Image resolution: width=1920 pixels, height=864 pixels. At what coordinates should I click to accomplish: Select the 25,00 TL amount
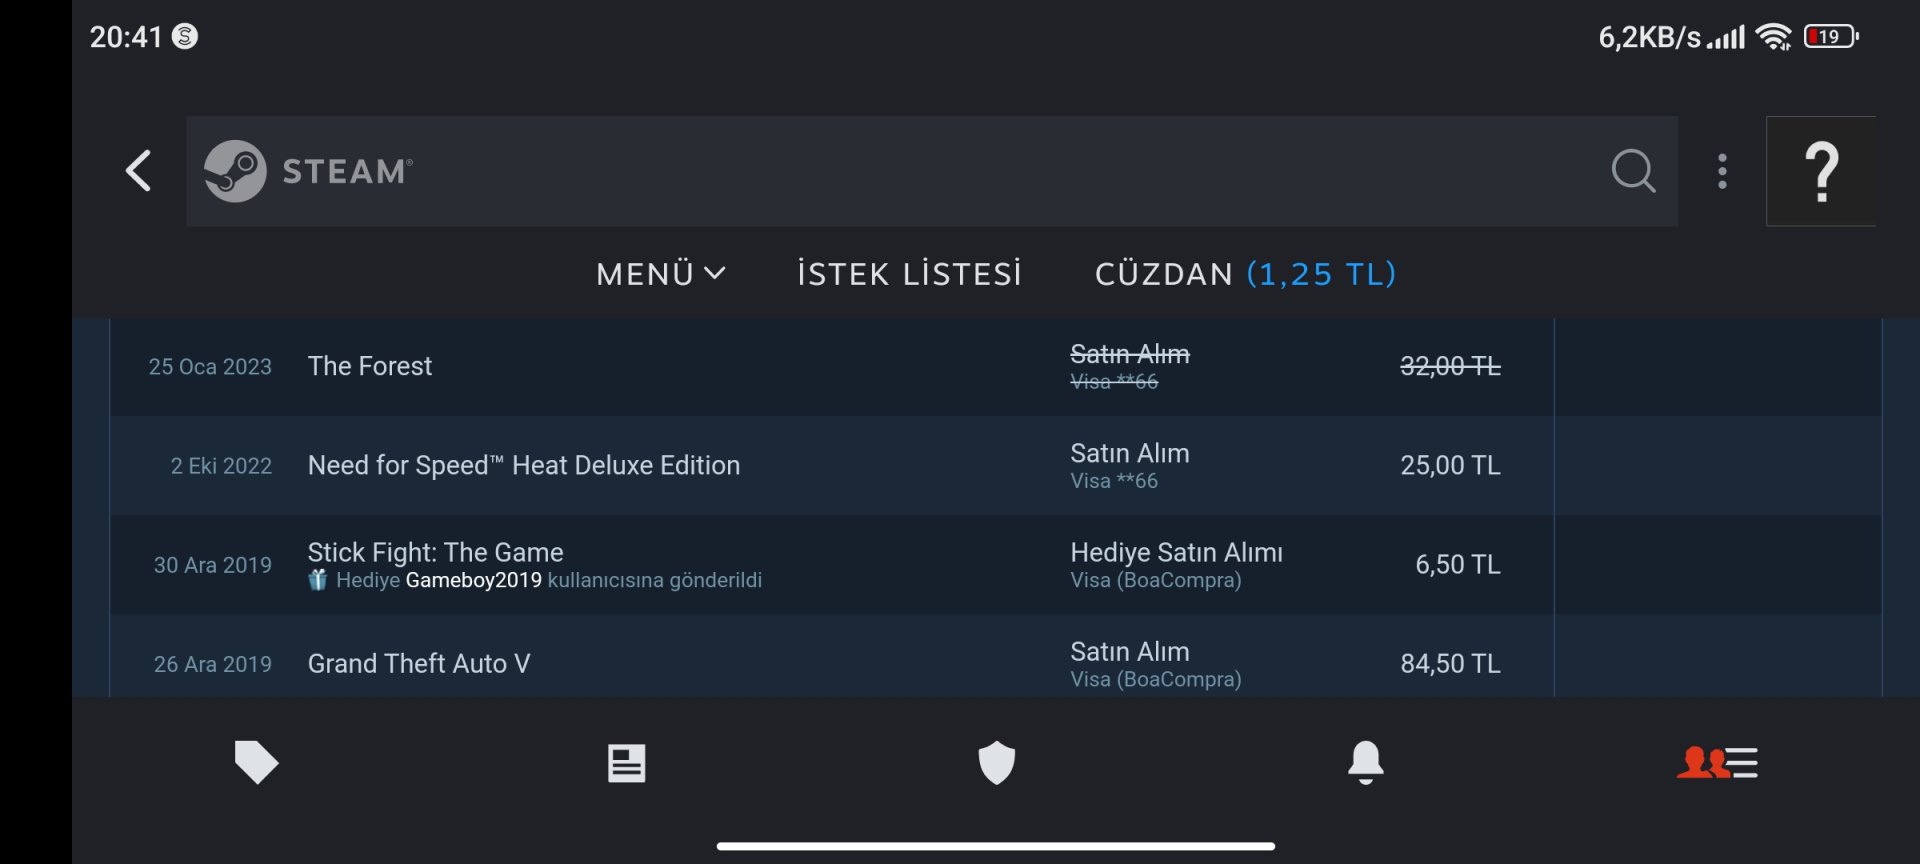coord(1450,465)
